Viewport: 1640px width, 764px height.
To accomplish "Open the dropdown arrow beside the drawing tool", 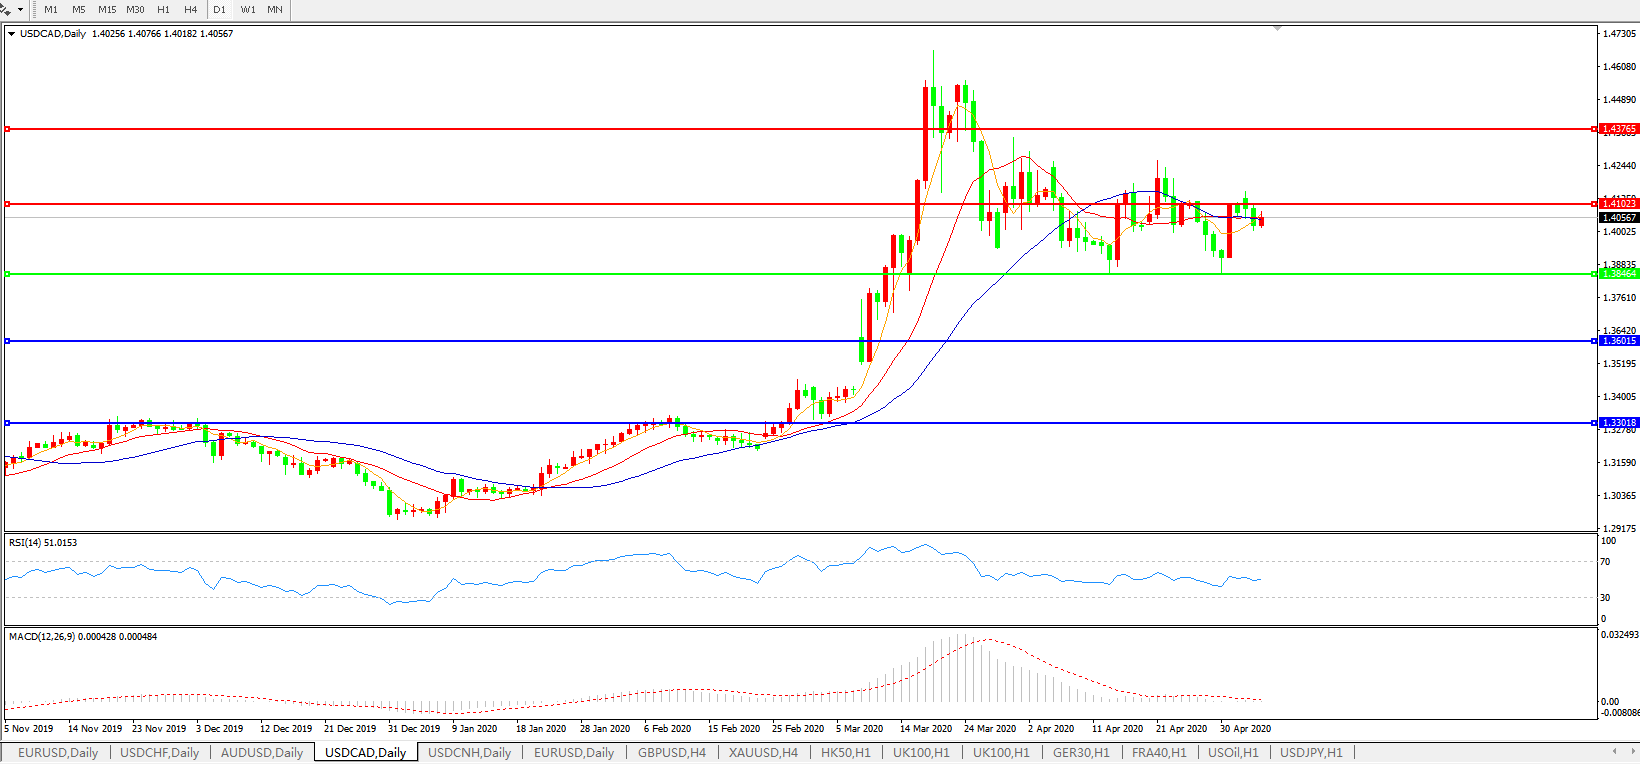I will [20, 10].
